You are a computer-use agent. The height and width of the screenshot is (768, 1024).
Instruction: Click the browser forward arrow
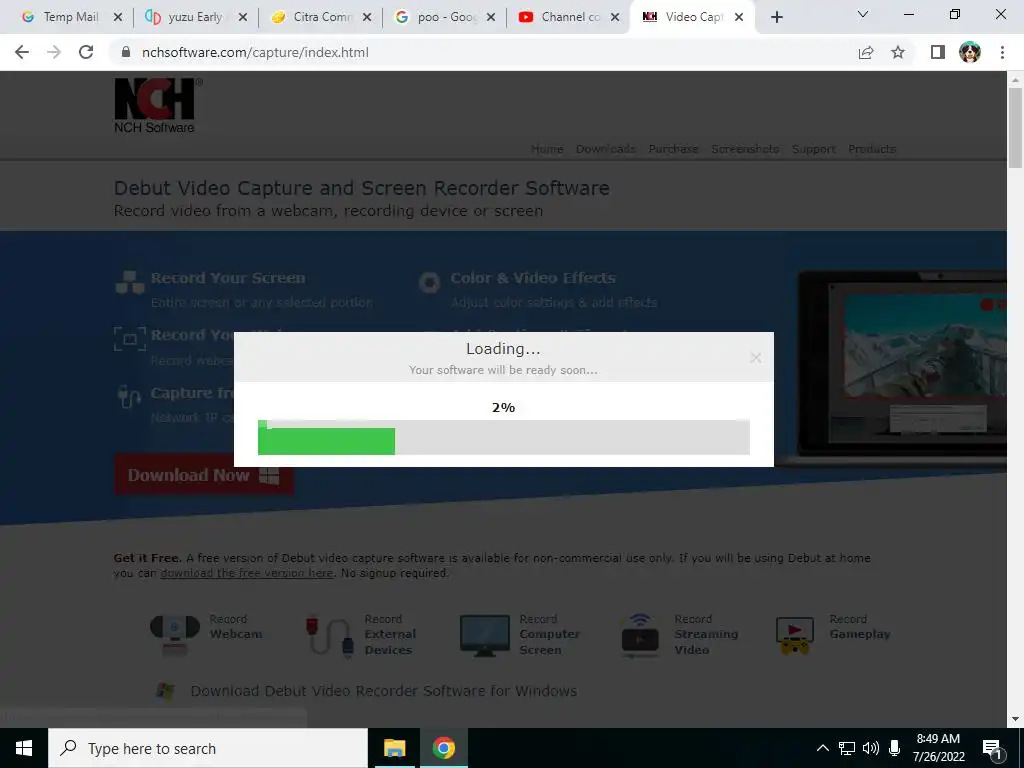tap(54, 52)
